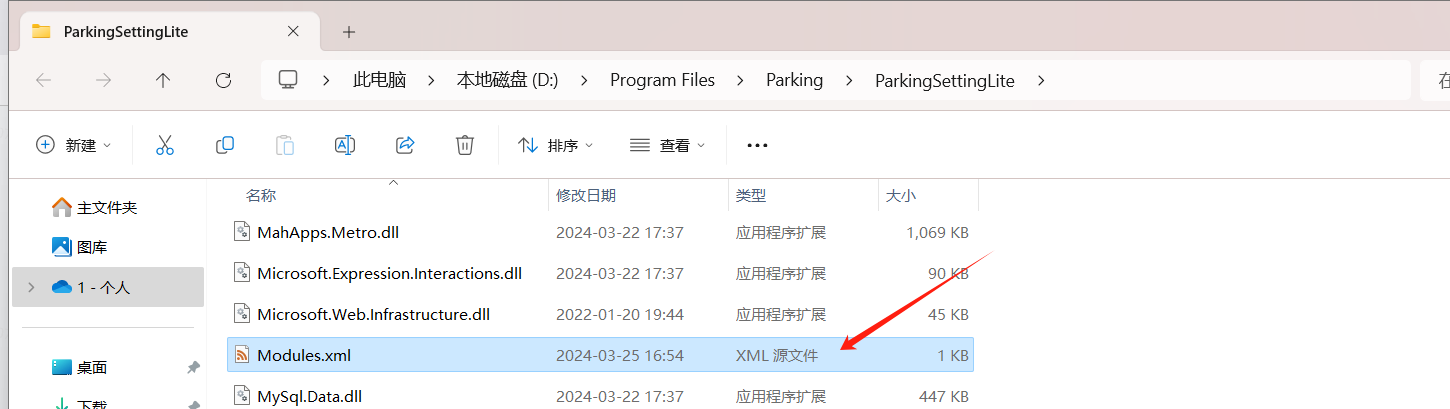This screenshot has height=409, width=1450.
Task: Click the search box at address bar right
Action: (x=1435, y=81)
